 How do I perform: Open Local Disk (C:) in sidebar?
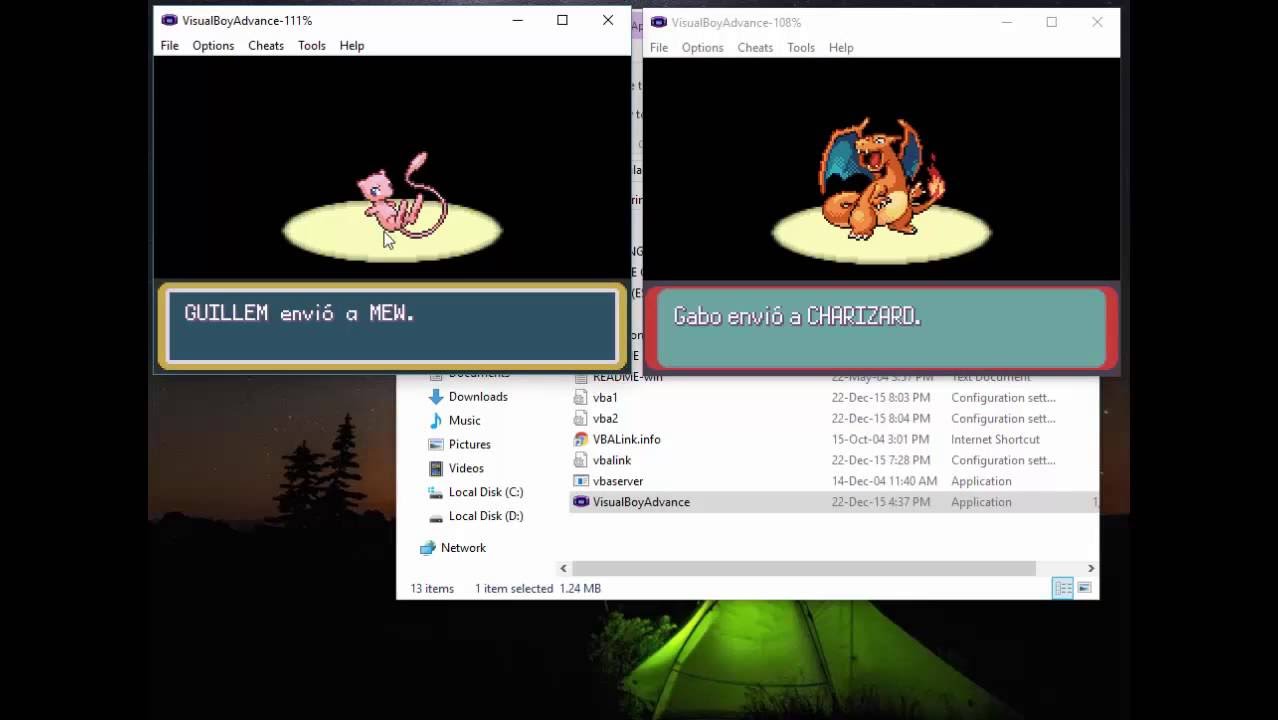(x=486, y=492)
